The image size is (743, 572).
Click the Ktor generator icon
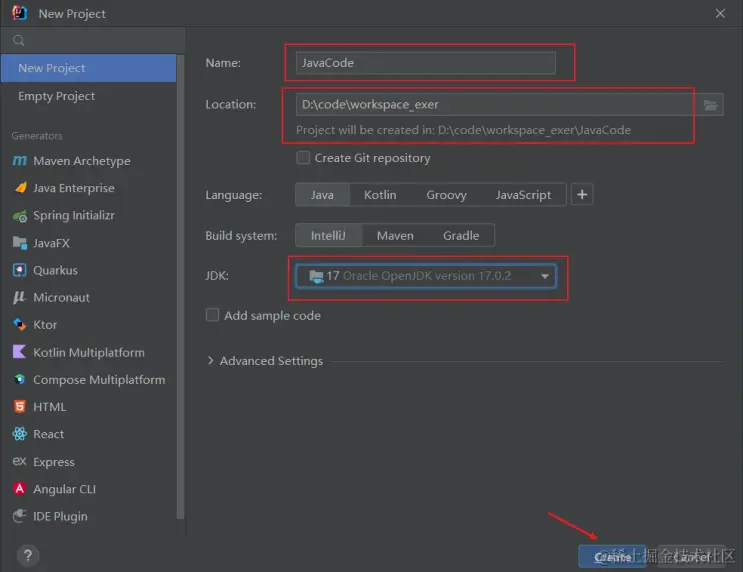[19, 325]
